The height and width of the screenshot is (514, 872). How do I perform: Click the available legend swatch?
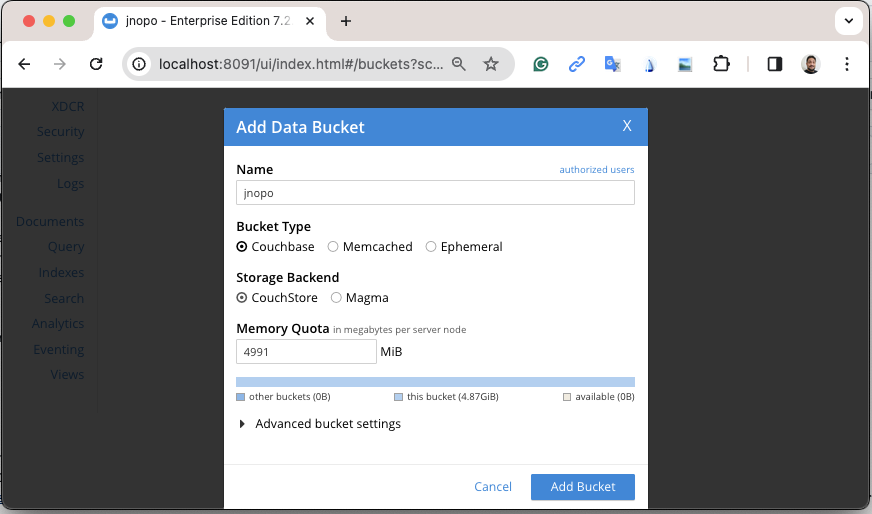[567, 397]
